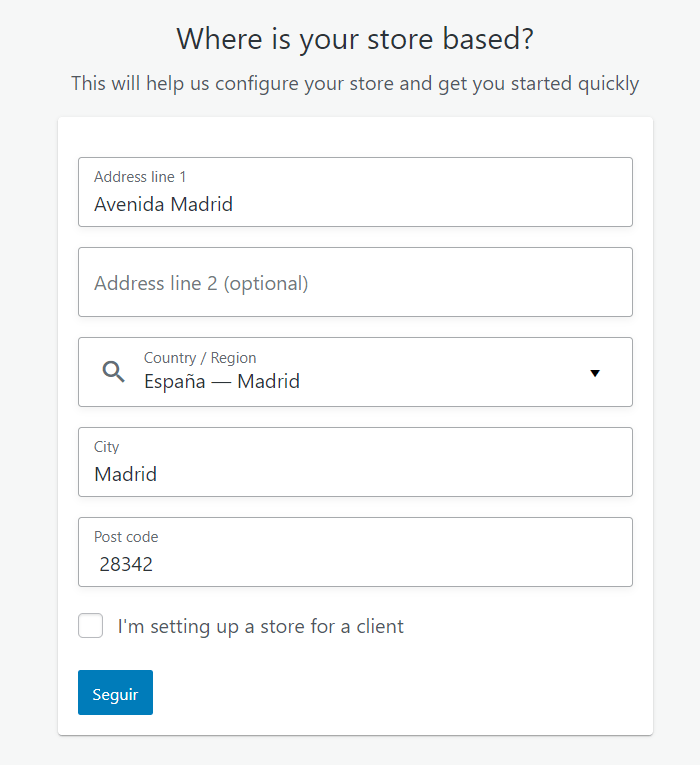Tick the store for a client checkbox

click(x=91, y=626)
